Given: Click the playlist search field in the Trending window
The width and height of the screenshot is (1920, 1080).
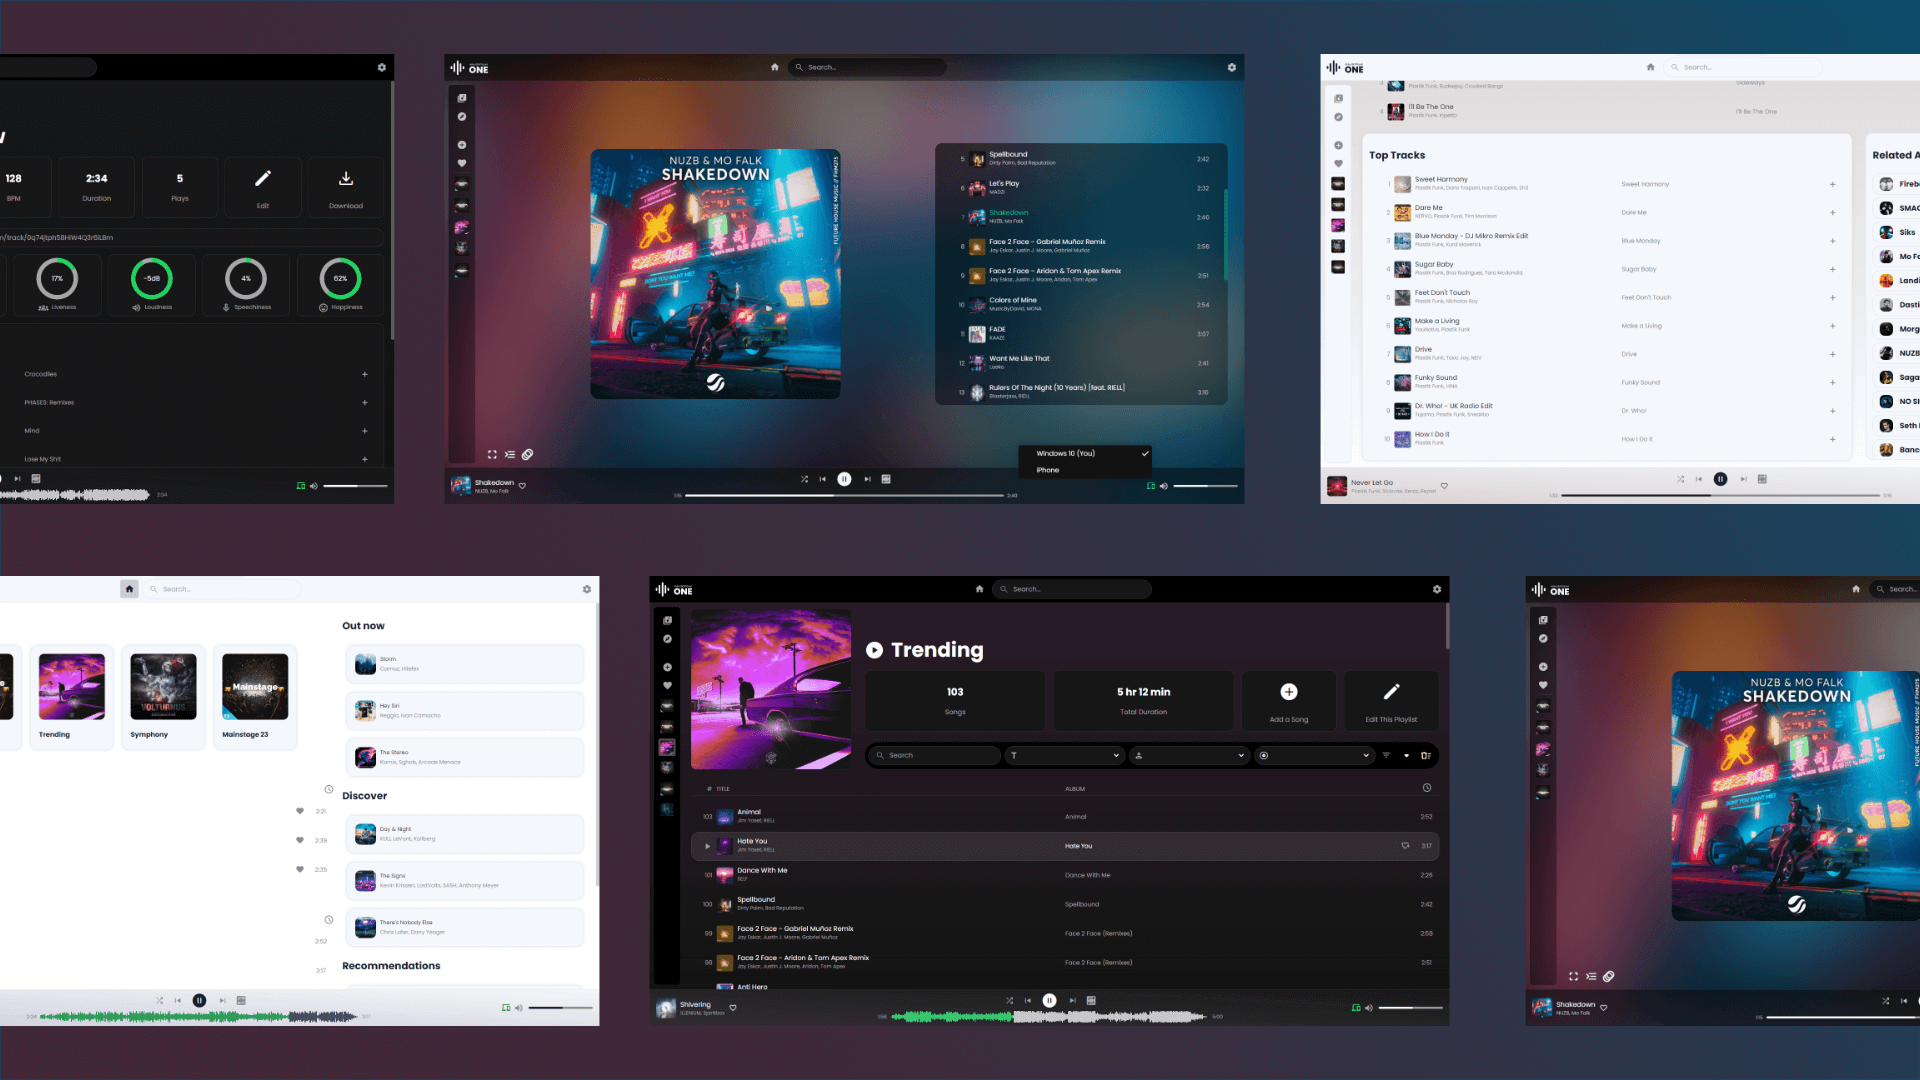Looking at the screenshot, I should click(934, 755).
